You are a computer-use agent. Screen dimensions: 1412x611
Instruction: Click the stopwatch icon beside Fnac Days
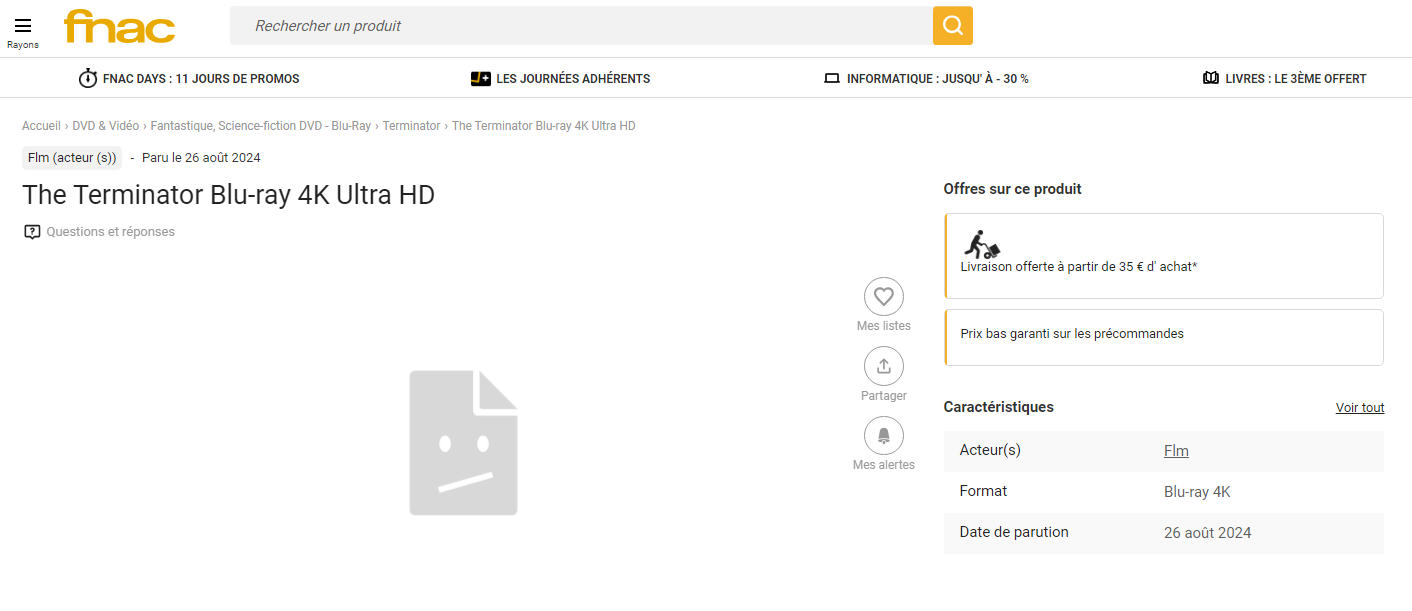coord(88,78)
